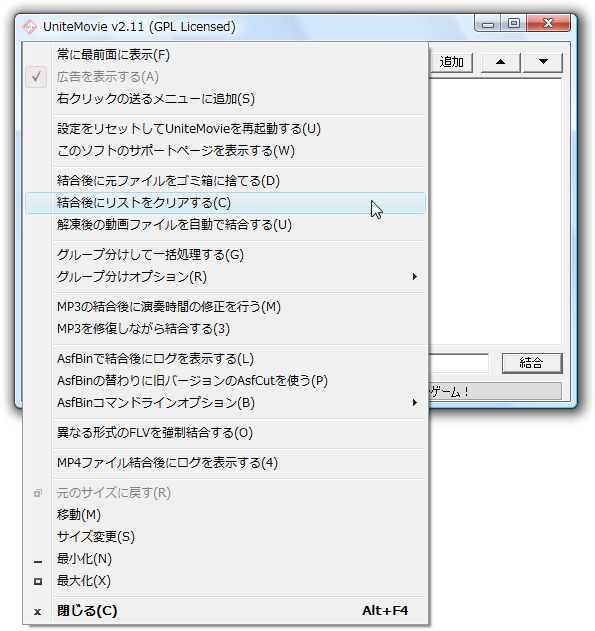Choose 移動(M) from the system menu

[225, 515]
